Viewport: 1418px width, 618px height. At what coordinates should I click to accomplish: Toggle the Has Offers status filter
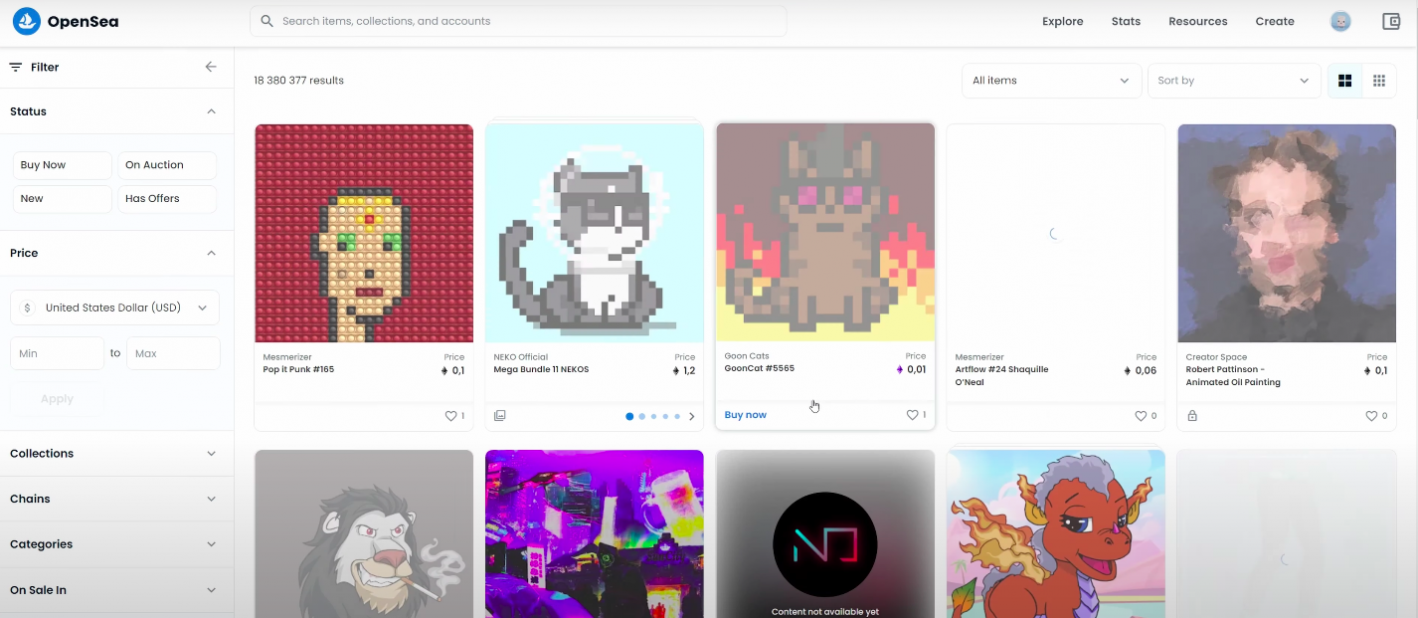[x=167, y=199]
